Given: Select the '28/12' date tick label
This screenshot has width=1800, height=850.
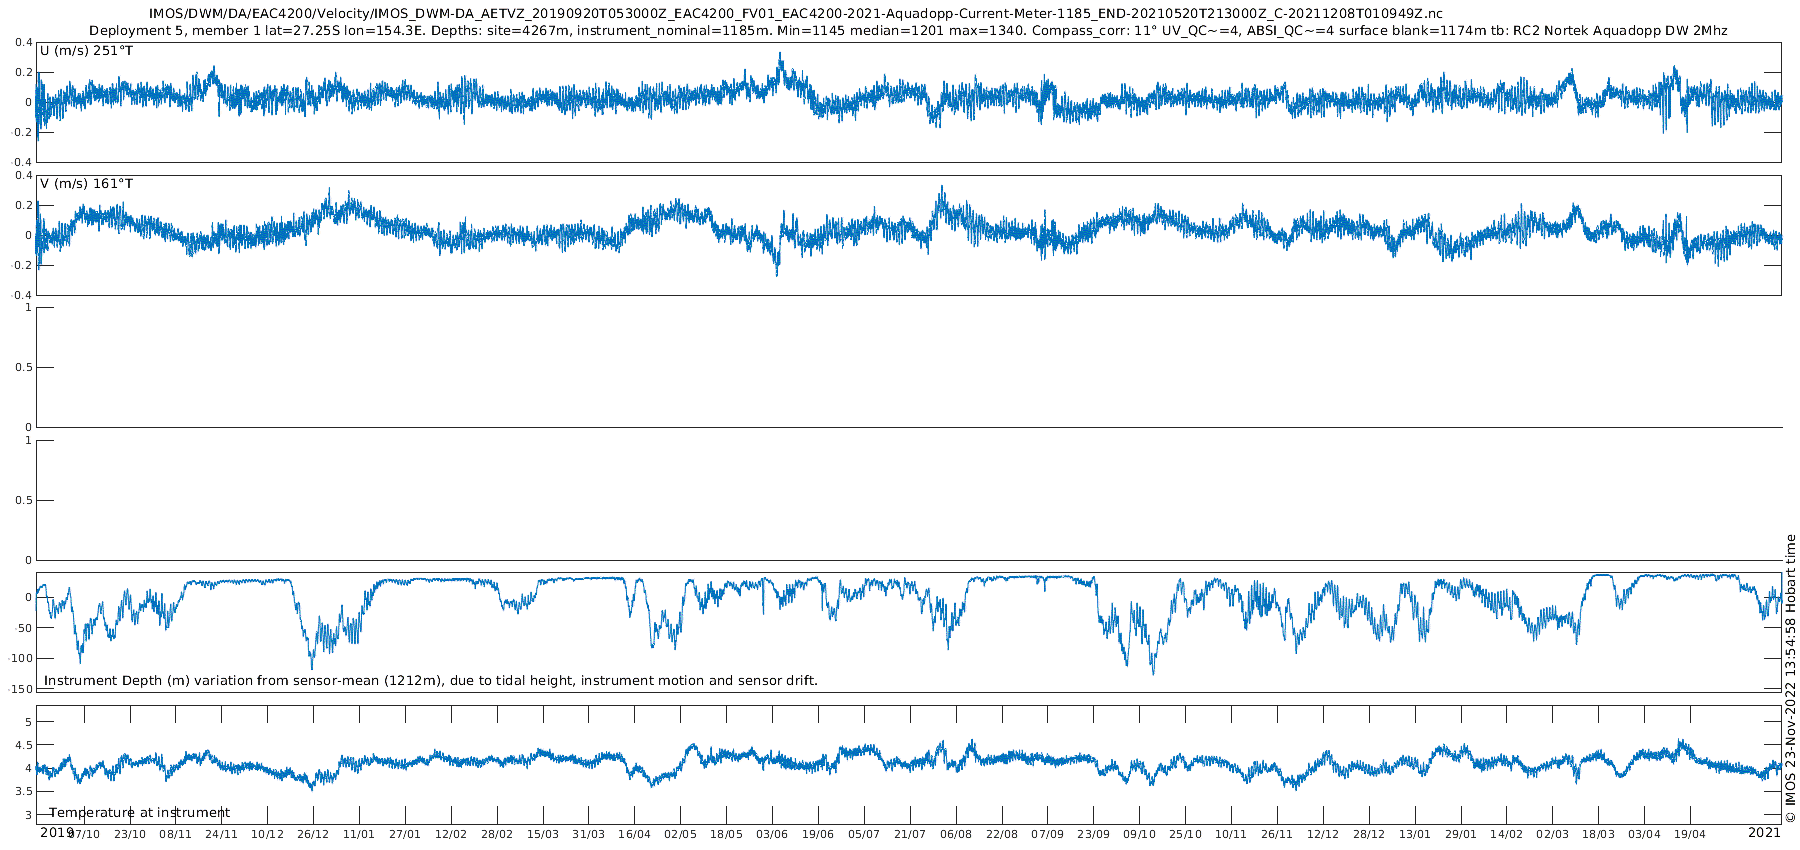Looking at the screenshot, I should (1369, 834).
